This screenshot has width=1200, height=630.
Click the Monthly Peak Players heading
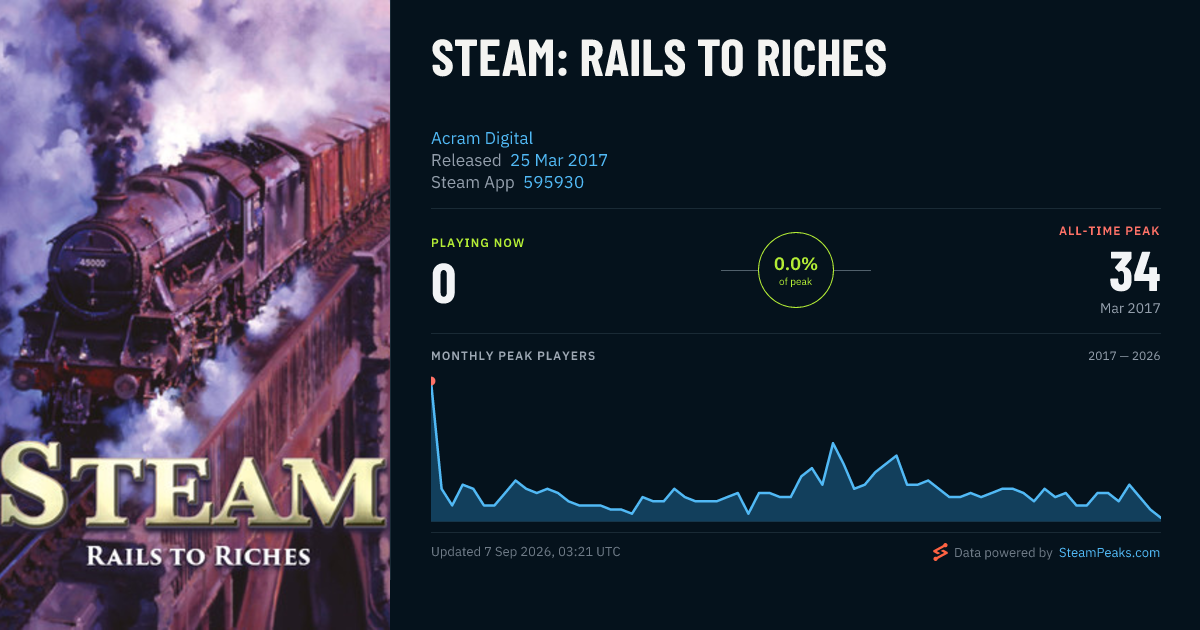513,356
